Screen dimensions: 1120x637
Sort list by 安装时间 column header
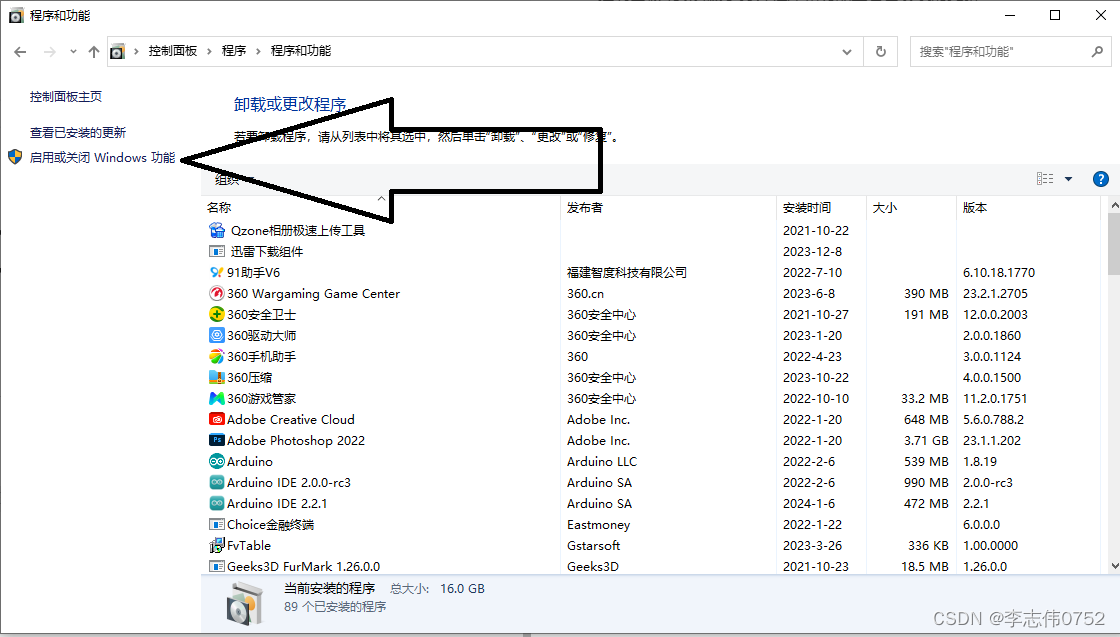[x=807, y=208]
